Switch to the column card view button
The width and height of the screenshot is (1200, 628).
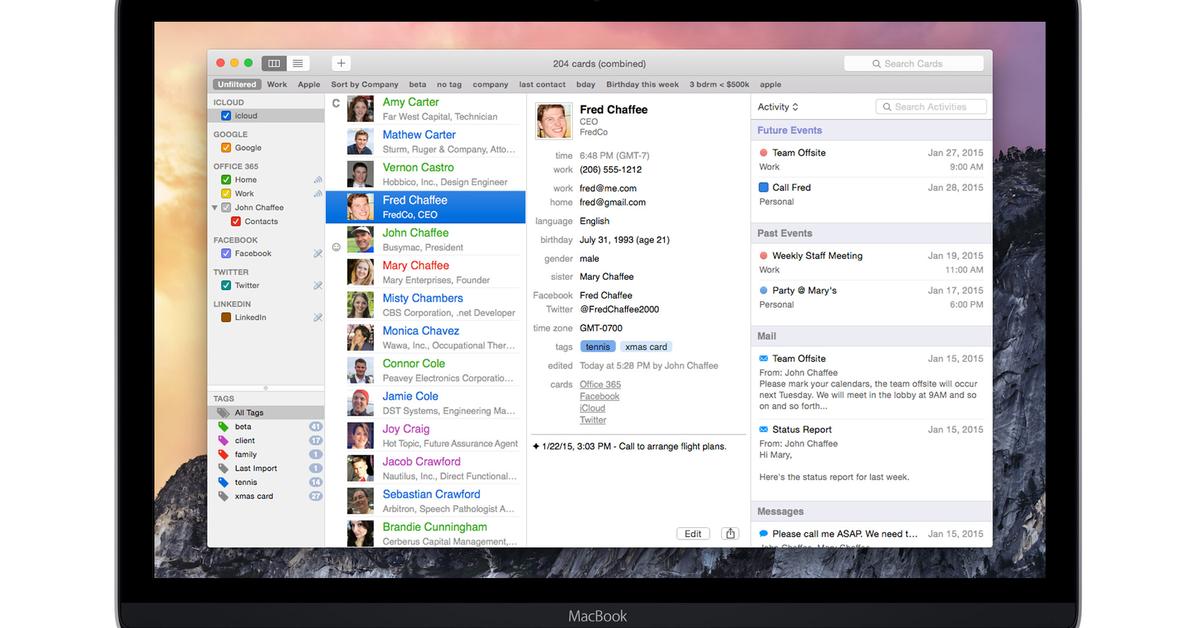coord(274,63)
